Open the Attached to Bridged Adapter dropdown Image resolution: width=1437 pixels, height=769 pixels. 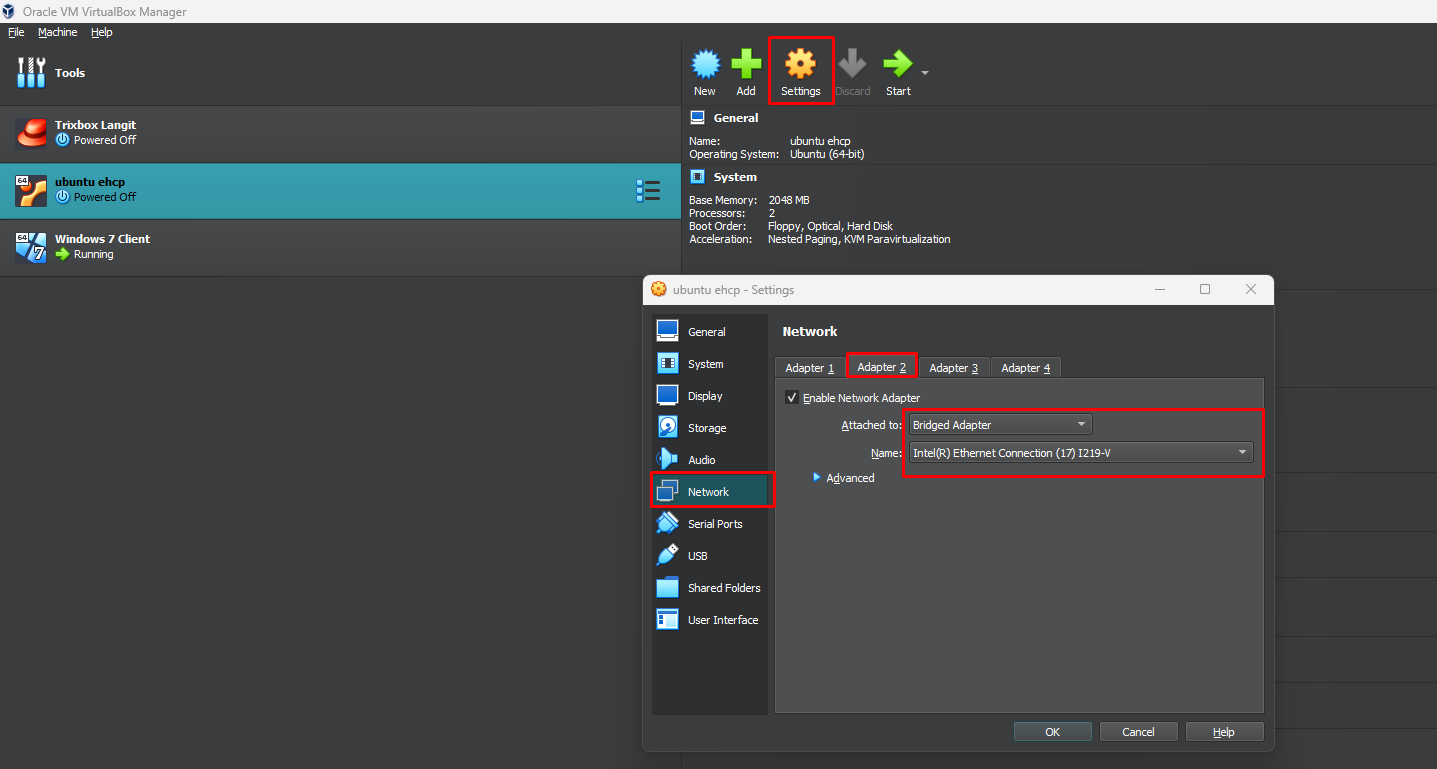1000,425
